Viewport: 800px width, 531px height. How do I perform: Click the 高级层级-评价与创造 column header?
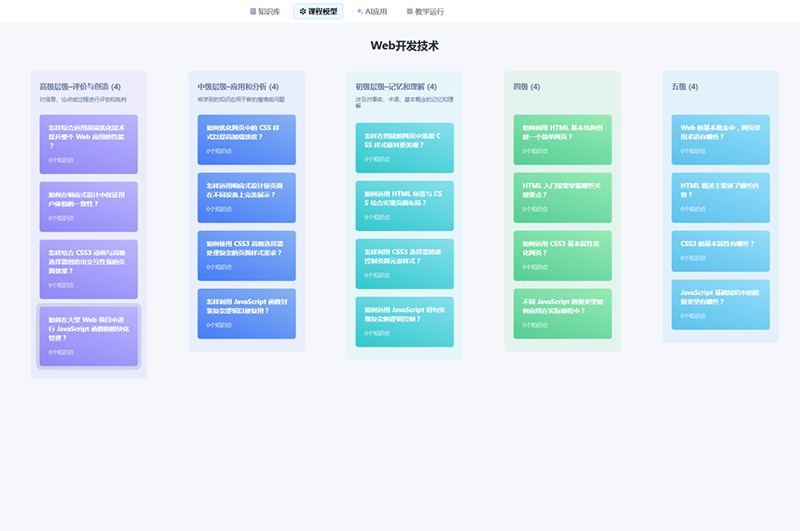pos(80,87)
